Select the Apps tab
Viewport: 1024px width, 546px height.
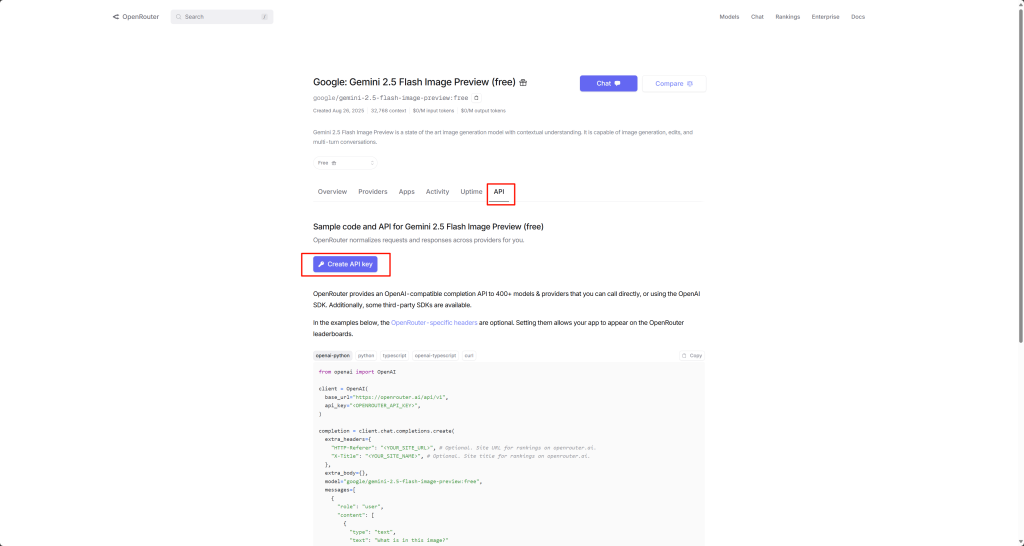pos(406,191)
